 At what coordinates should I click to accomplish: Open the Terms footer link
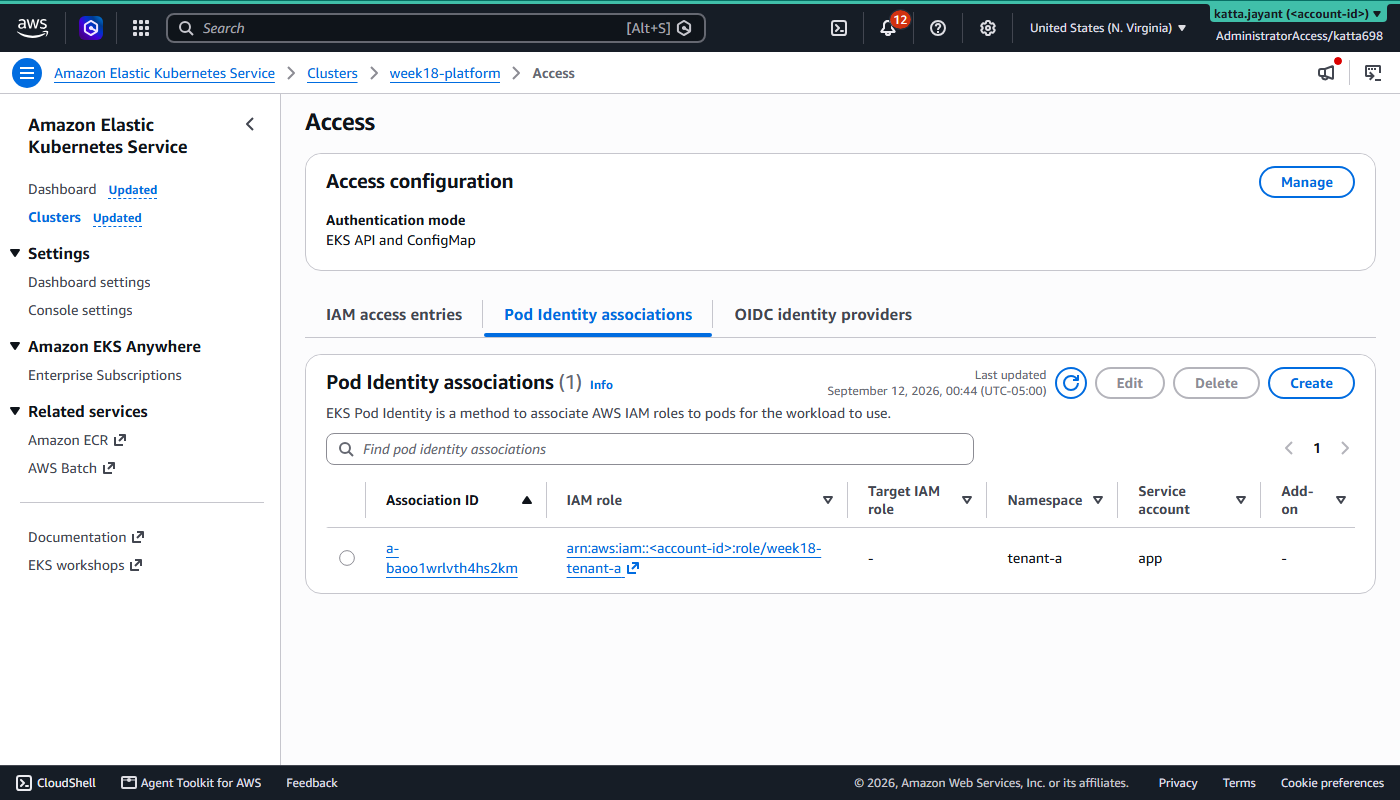(x=1239, y=783)
